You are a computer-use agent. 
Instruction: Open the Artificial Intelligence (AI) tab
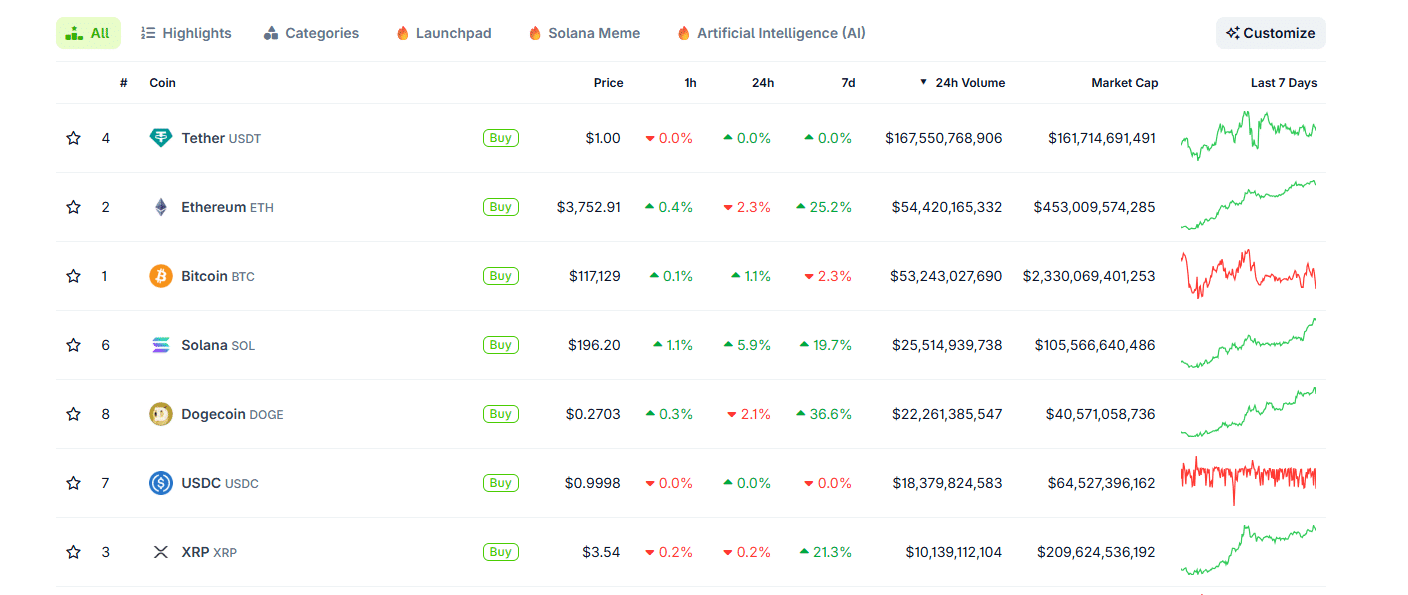click(x=771, y=33)
